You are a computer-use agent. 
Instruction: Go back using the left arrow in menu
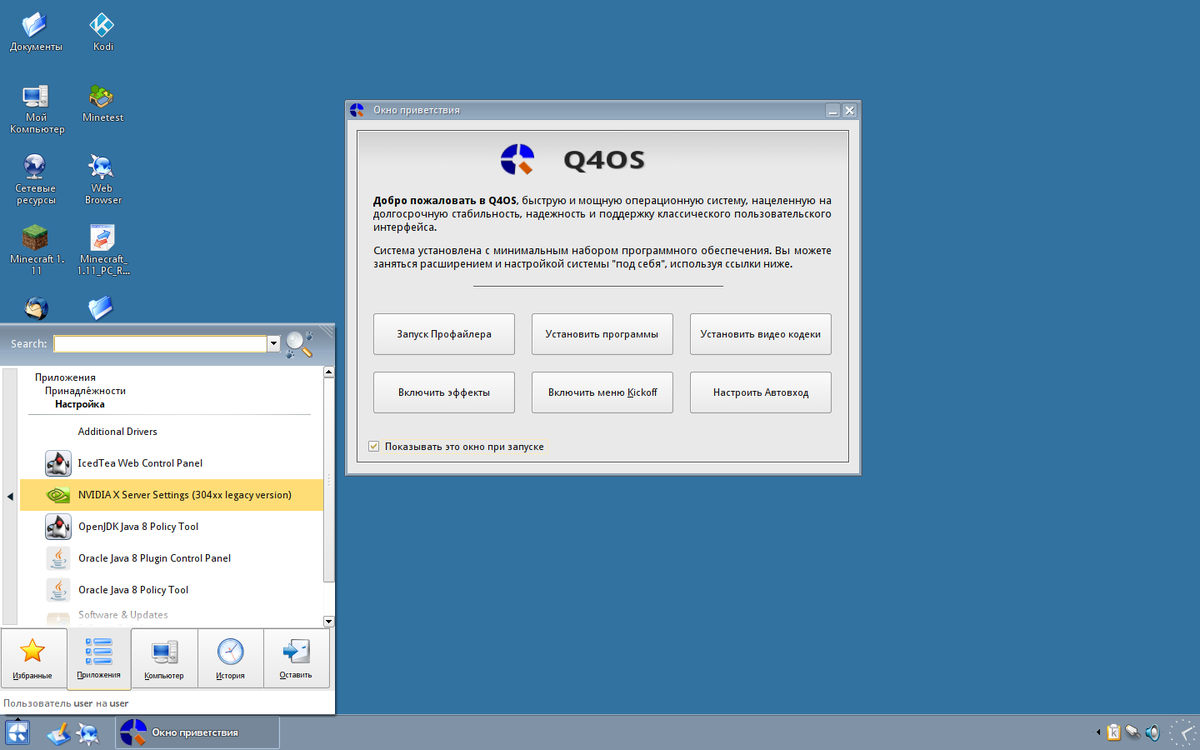click(10, 496)
